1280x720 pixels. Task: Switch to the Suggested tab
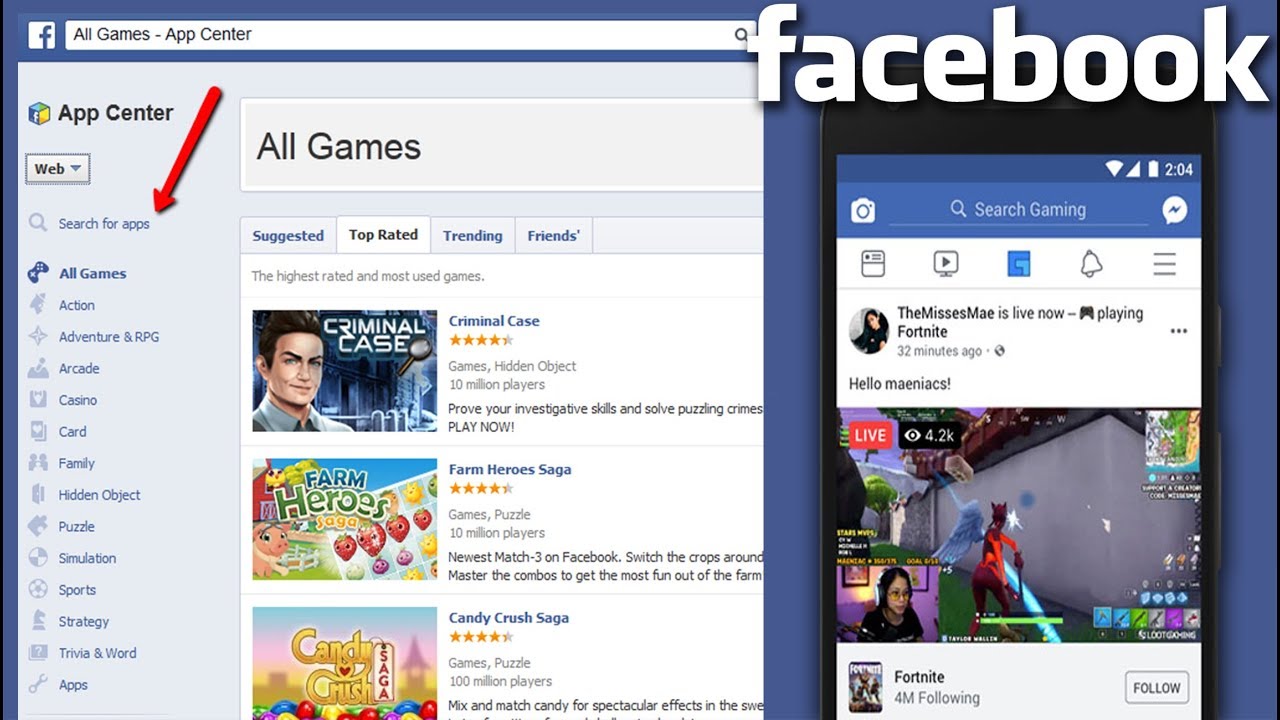click(x=288, y=236)
